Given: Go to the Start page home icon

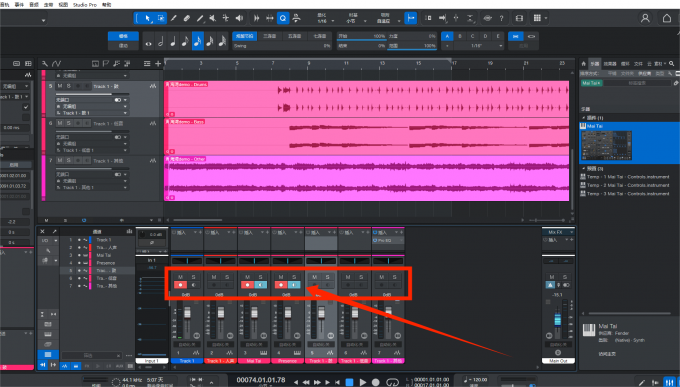Looking at the screenshot, I should [x=667, y=18].
